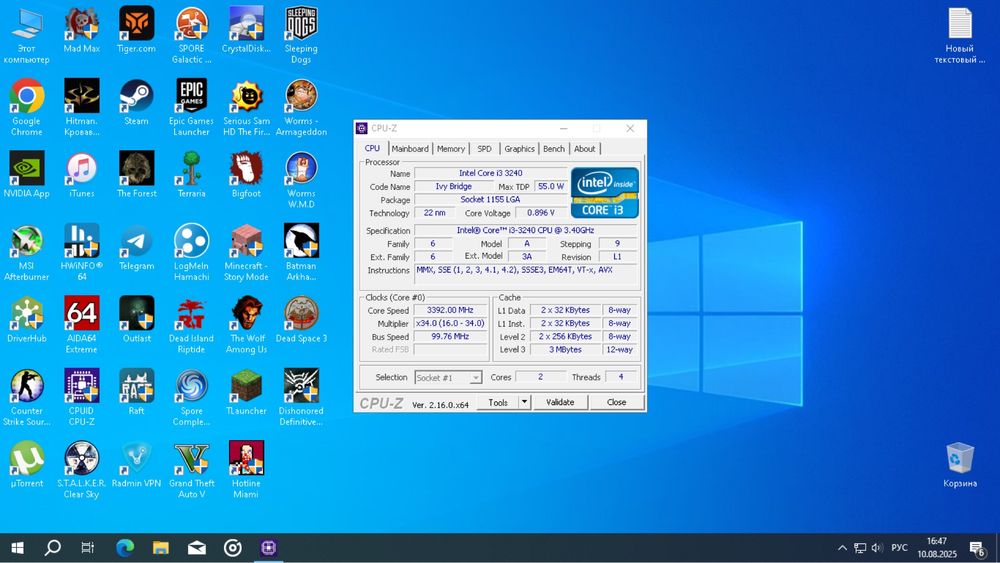Click the Intel Core i3 logo badge

604,193
